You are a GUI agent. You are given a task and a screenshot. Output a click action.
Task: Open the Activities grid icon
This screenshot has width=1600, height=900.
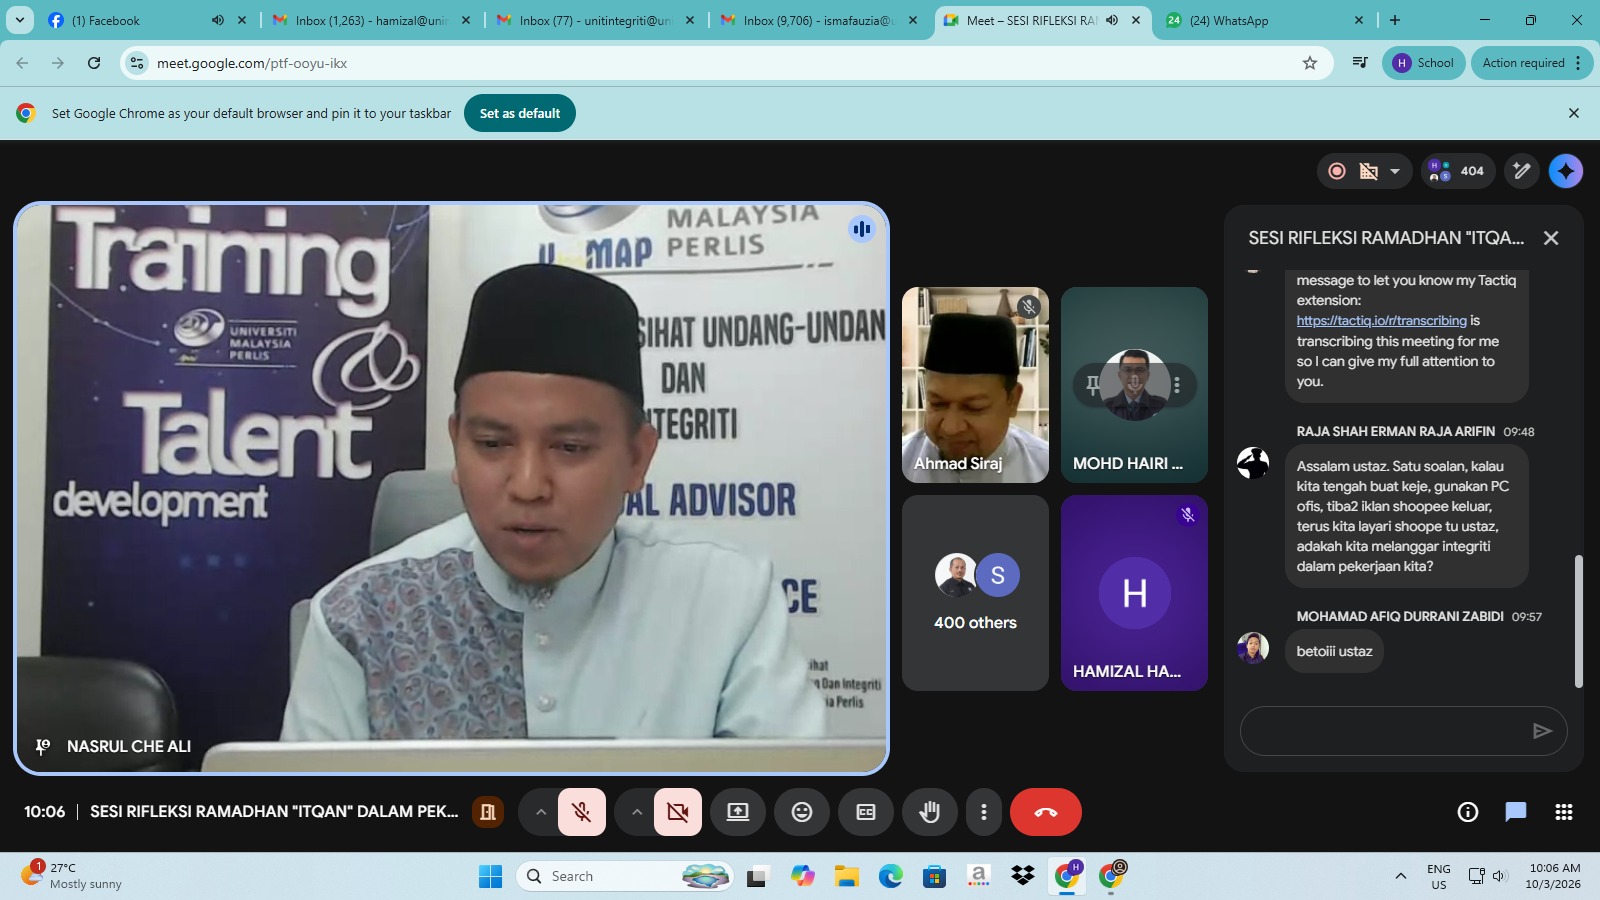[1564, 812]
